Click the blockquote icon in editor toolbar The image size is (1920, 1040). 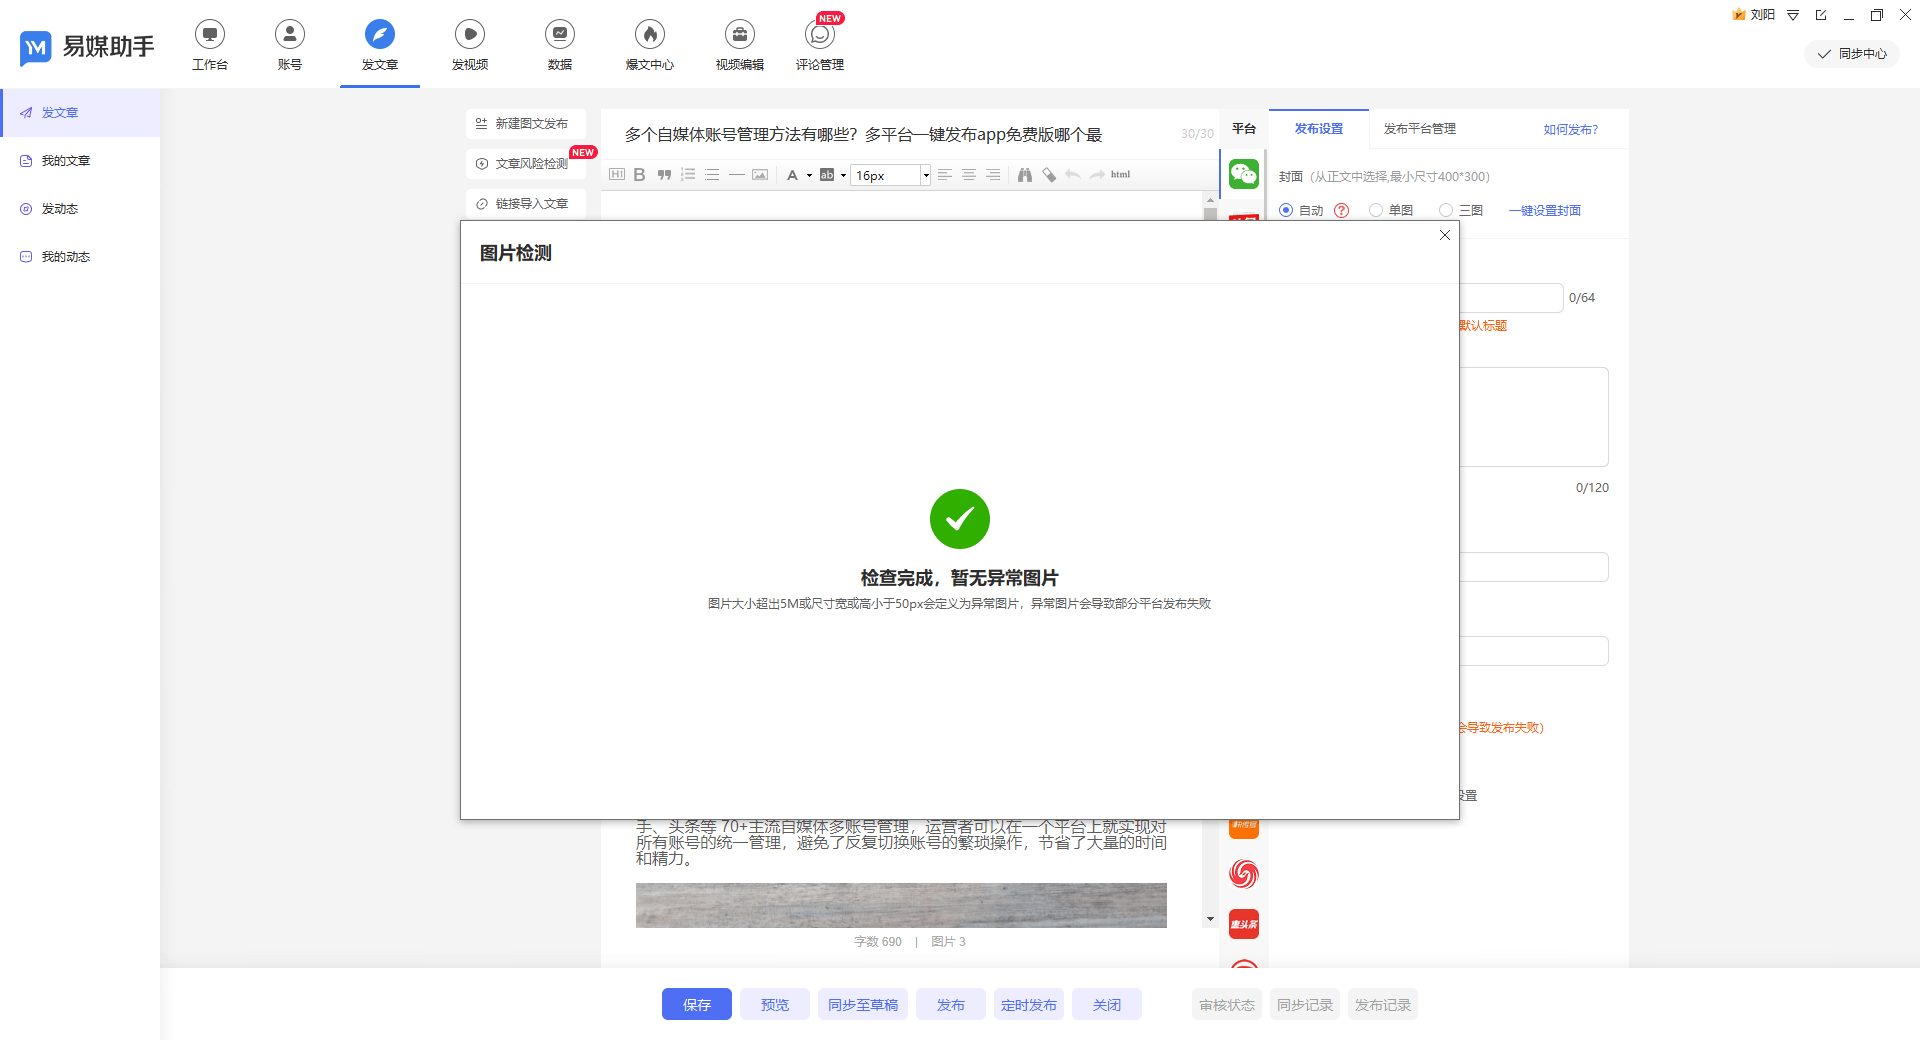[x=663, y=175]
